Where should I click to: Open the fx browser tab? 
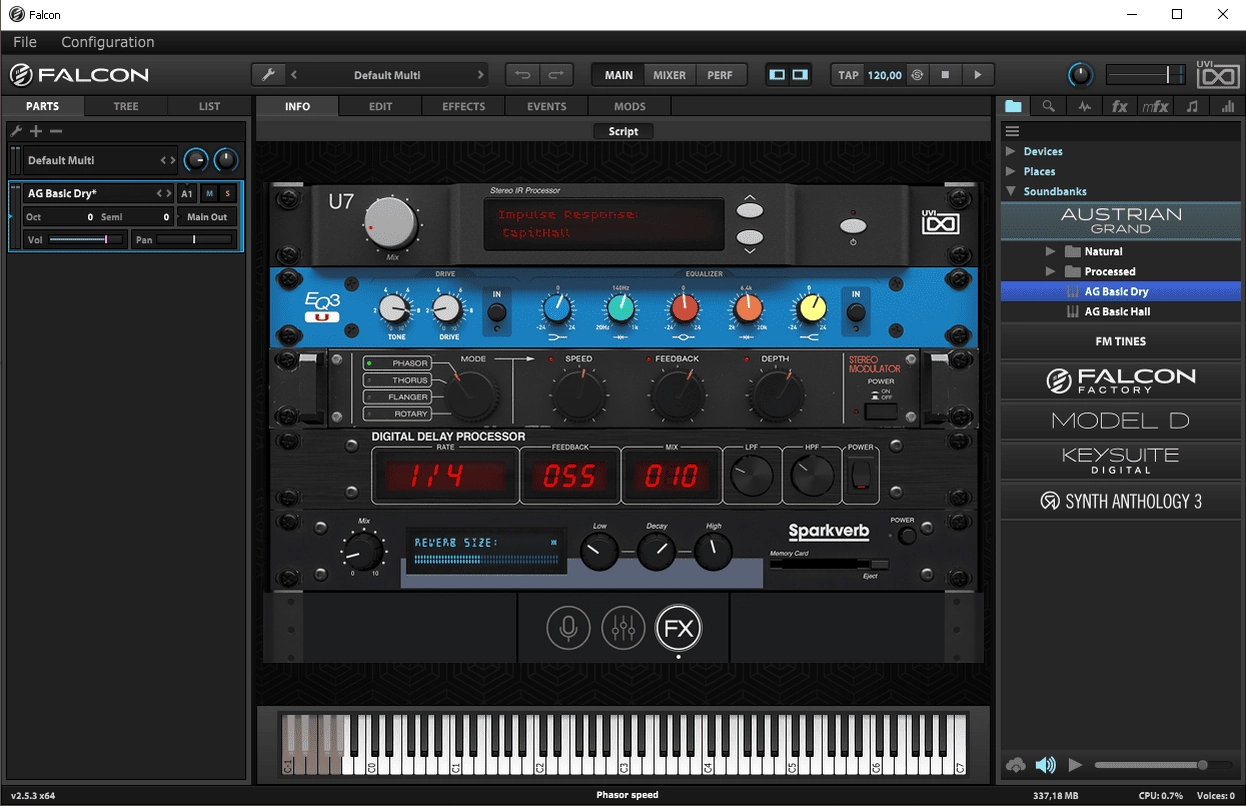pos(1120,106)
